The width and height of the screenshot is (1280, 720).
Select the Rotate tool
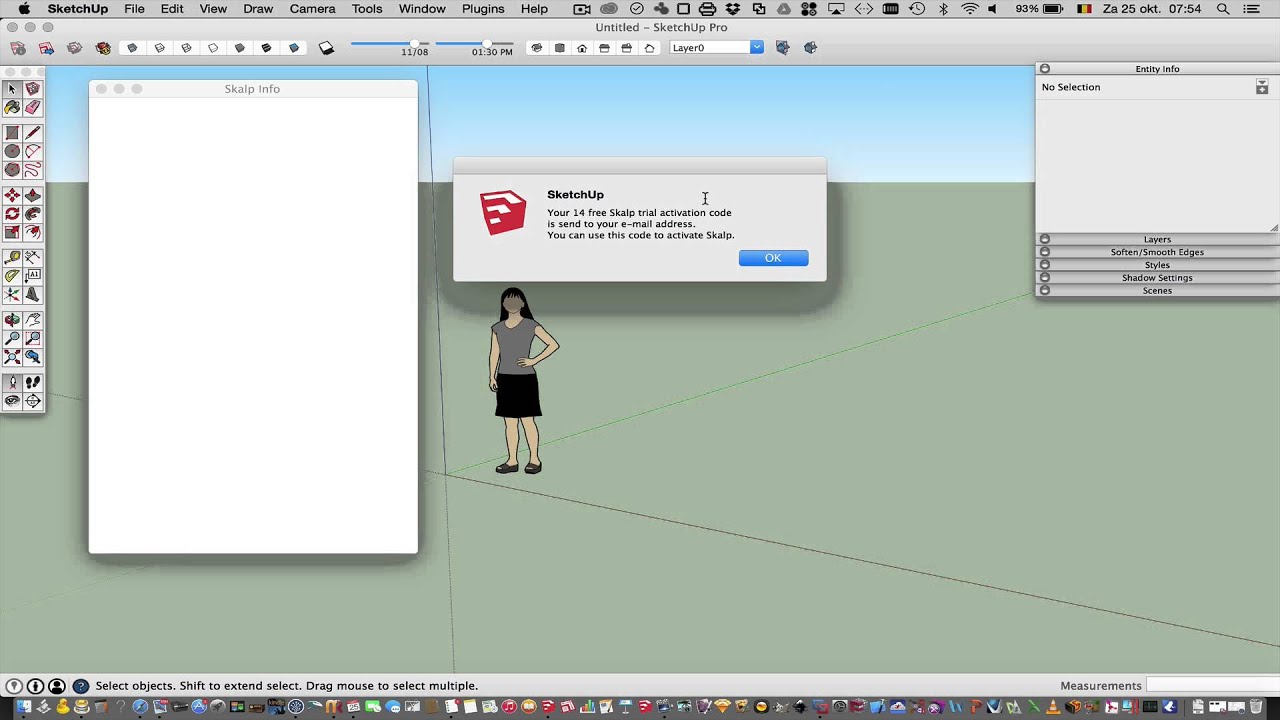12,213
